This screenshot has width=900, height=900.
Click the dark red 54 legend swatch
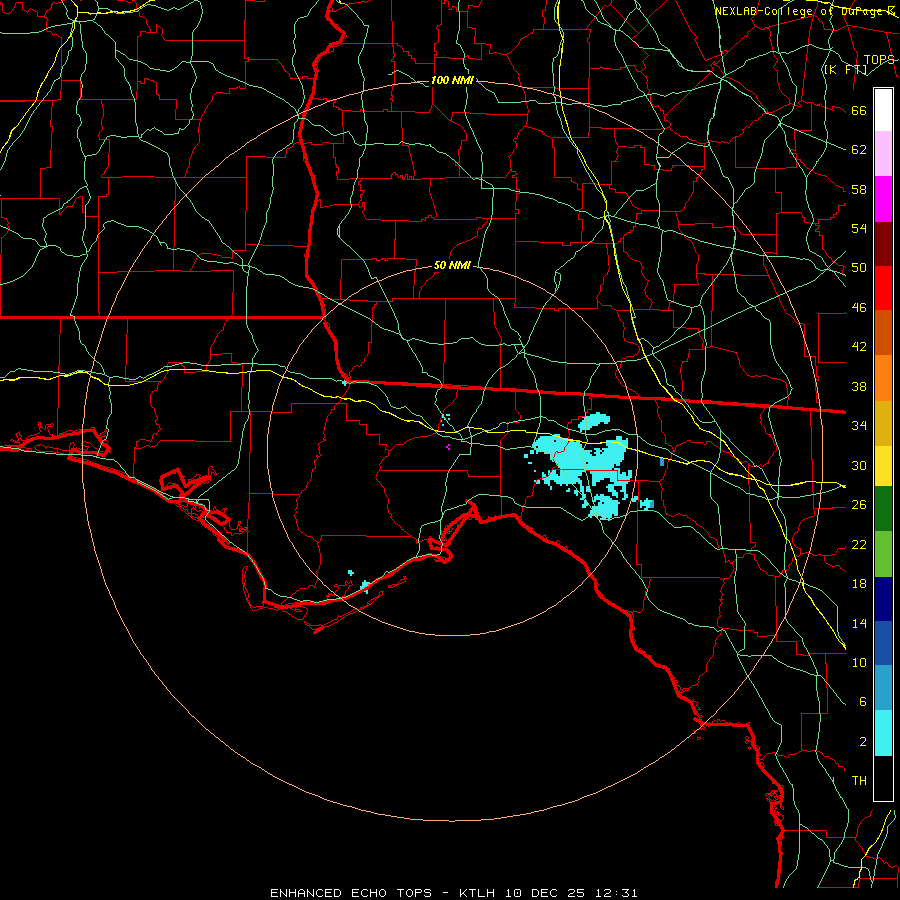[883, 244]
